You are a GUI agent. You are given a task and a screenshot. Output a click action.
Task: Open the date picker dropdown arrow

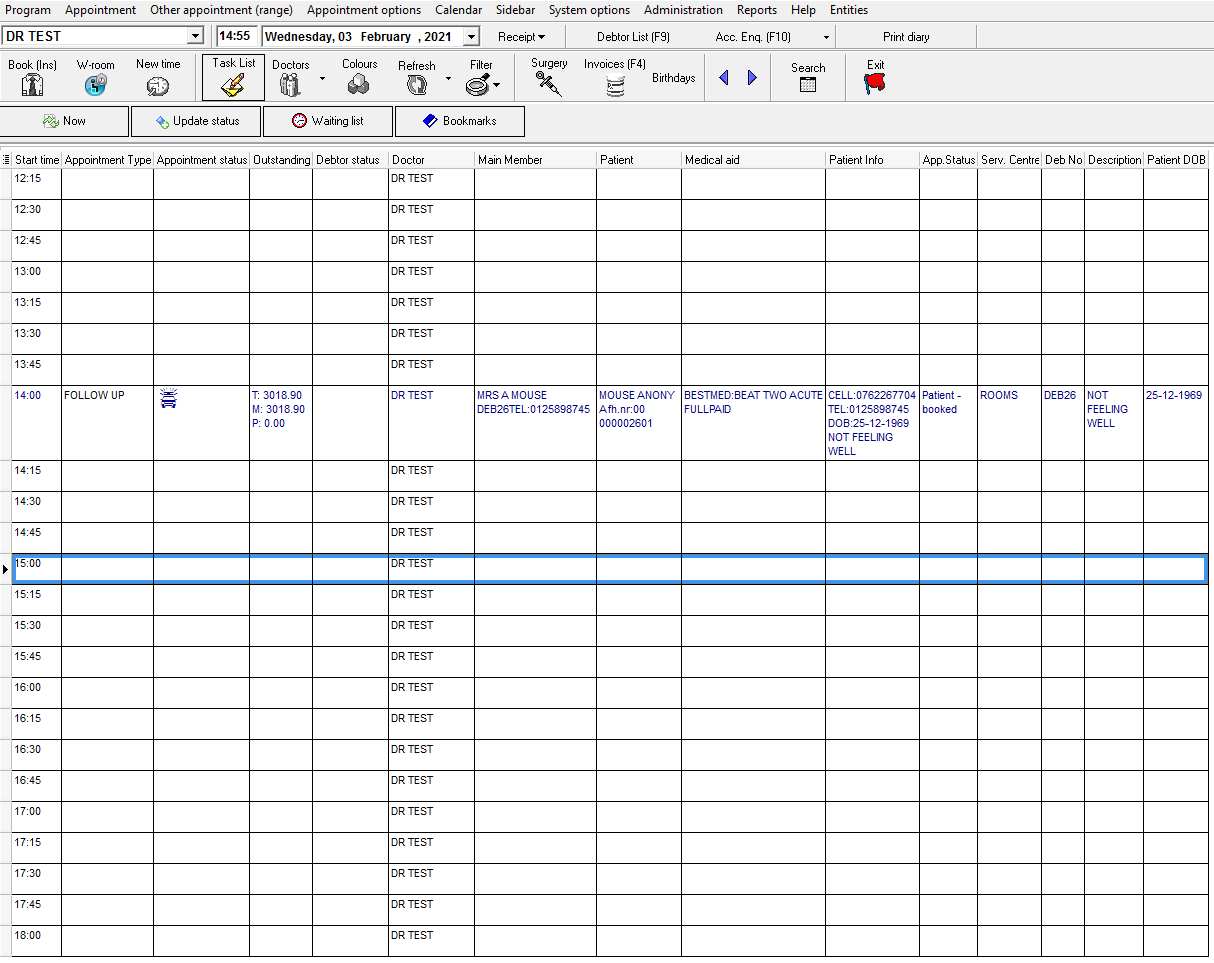472,37
